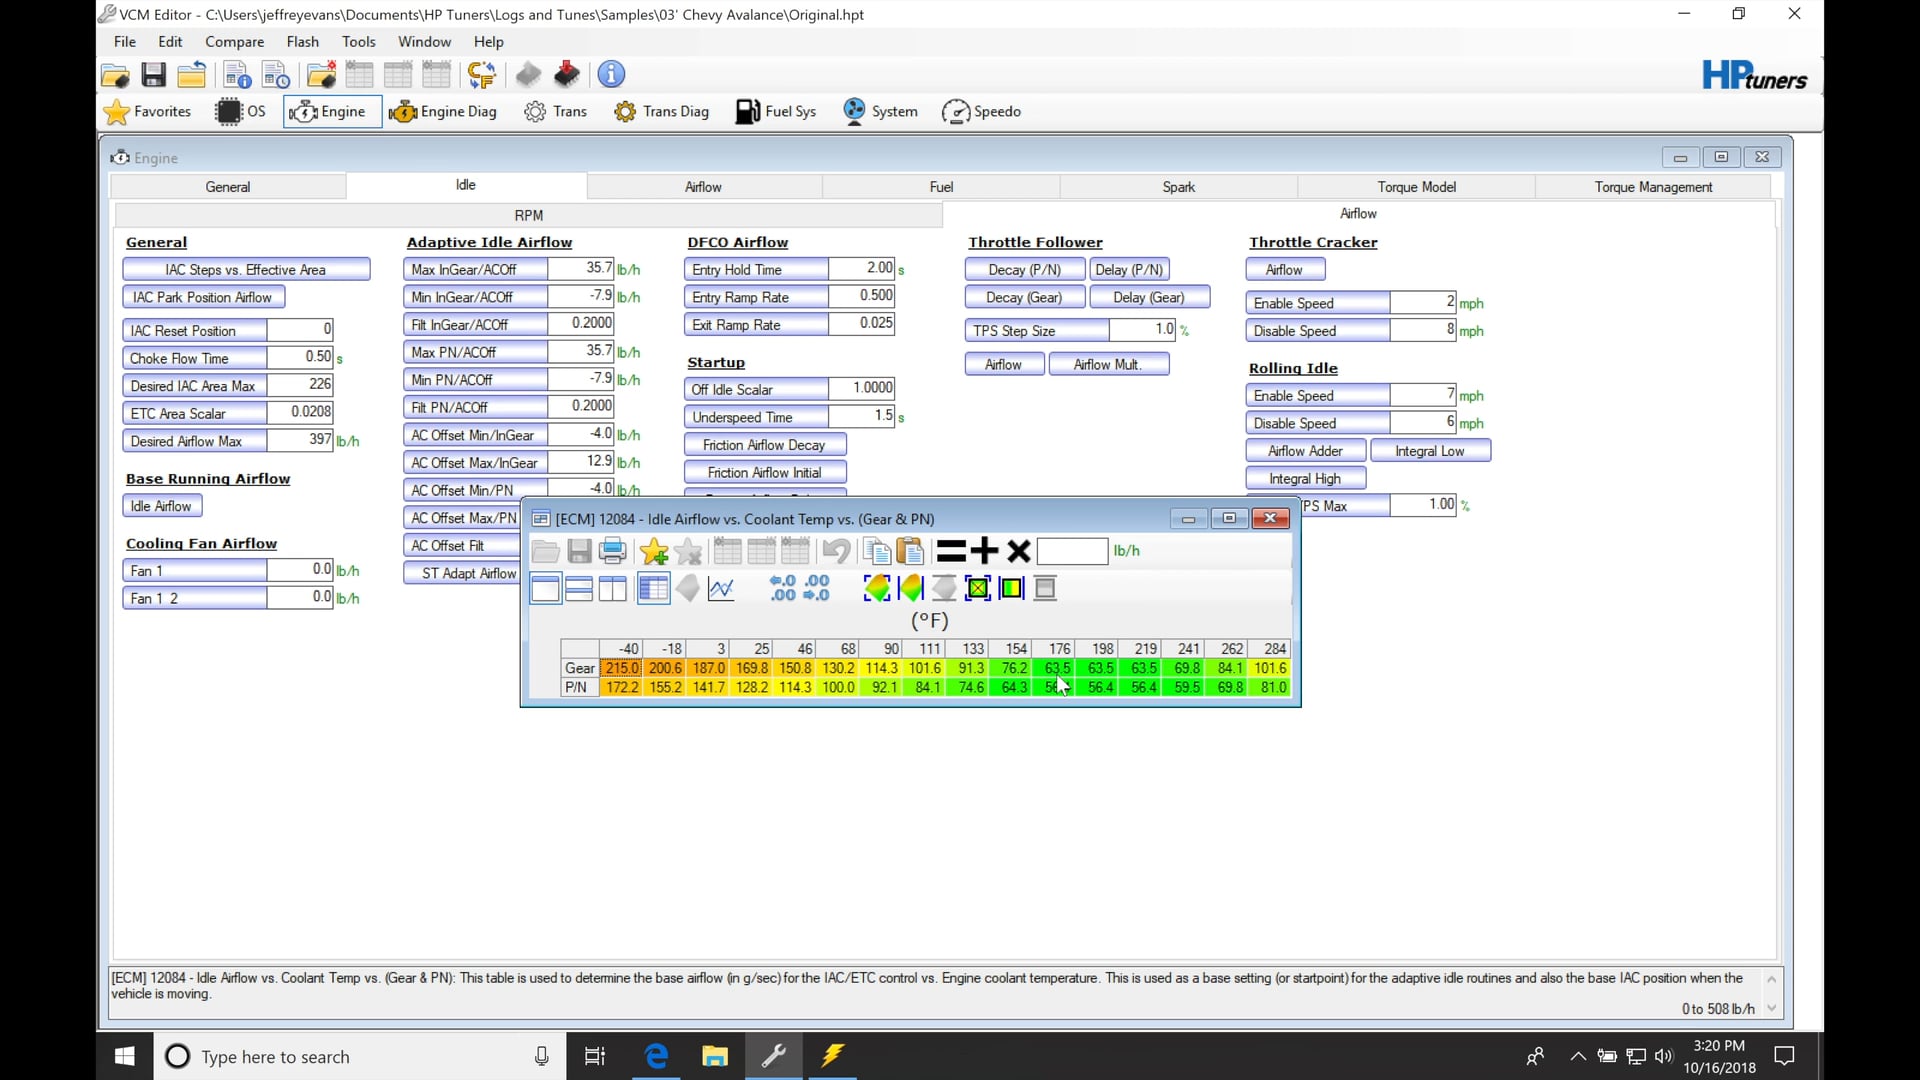Open the Tools menu

[359, 41]
